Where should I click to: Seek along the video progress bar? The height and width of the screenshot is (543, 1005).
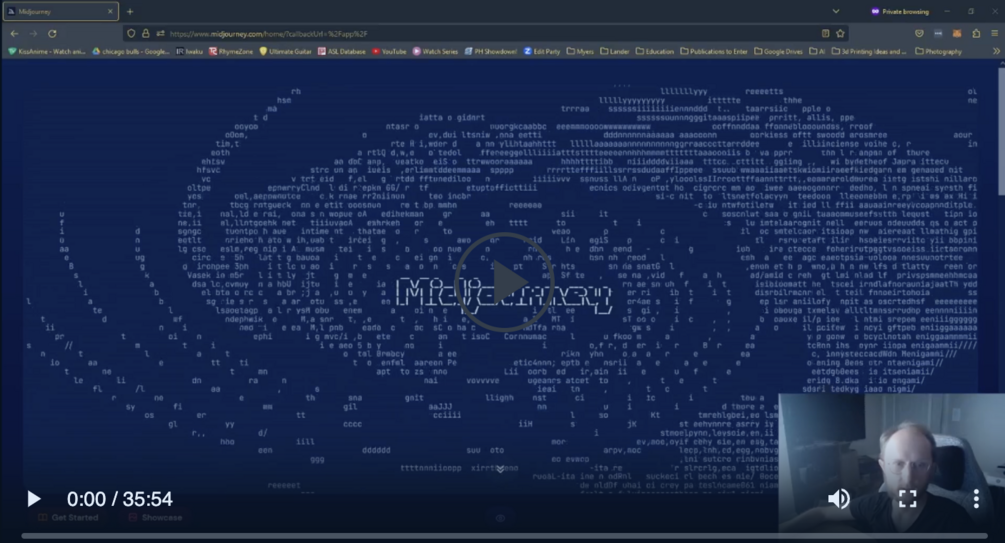click(504, 535)
